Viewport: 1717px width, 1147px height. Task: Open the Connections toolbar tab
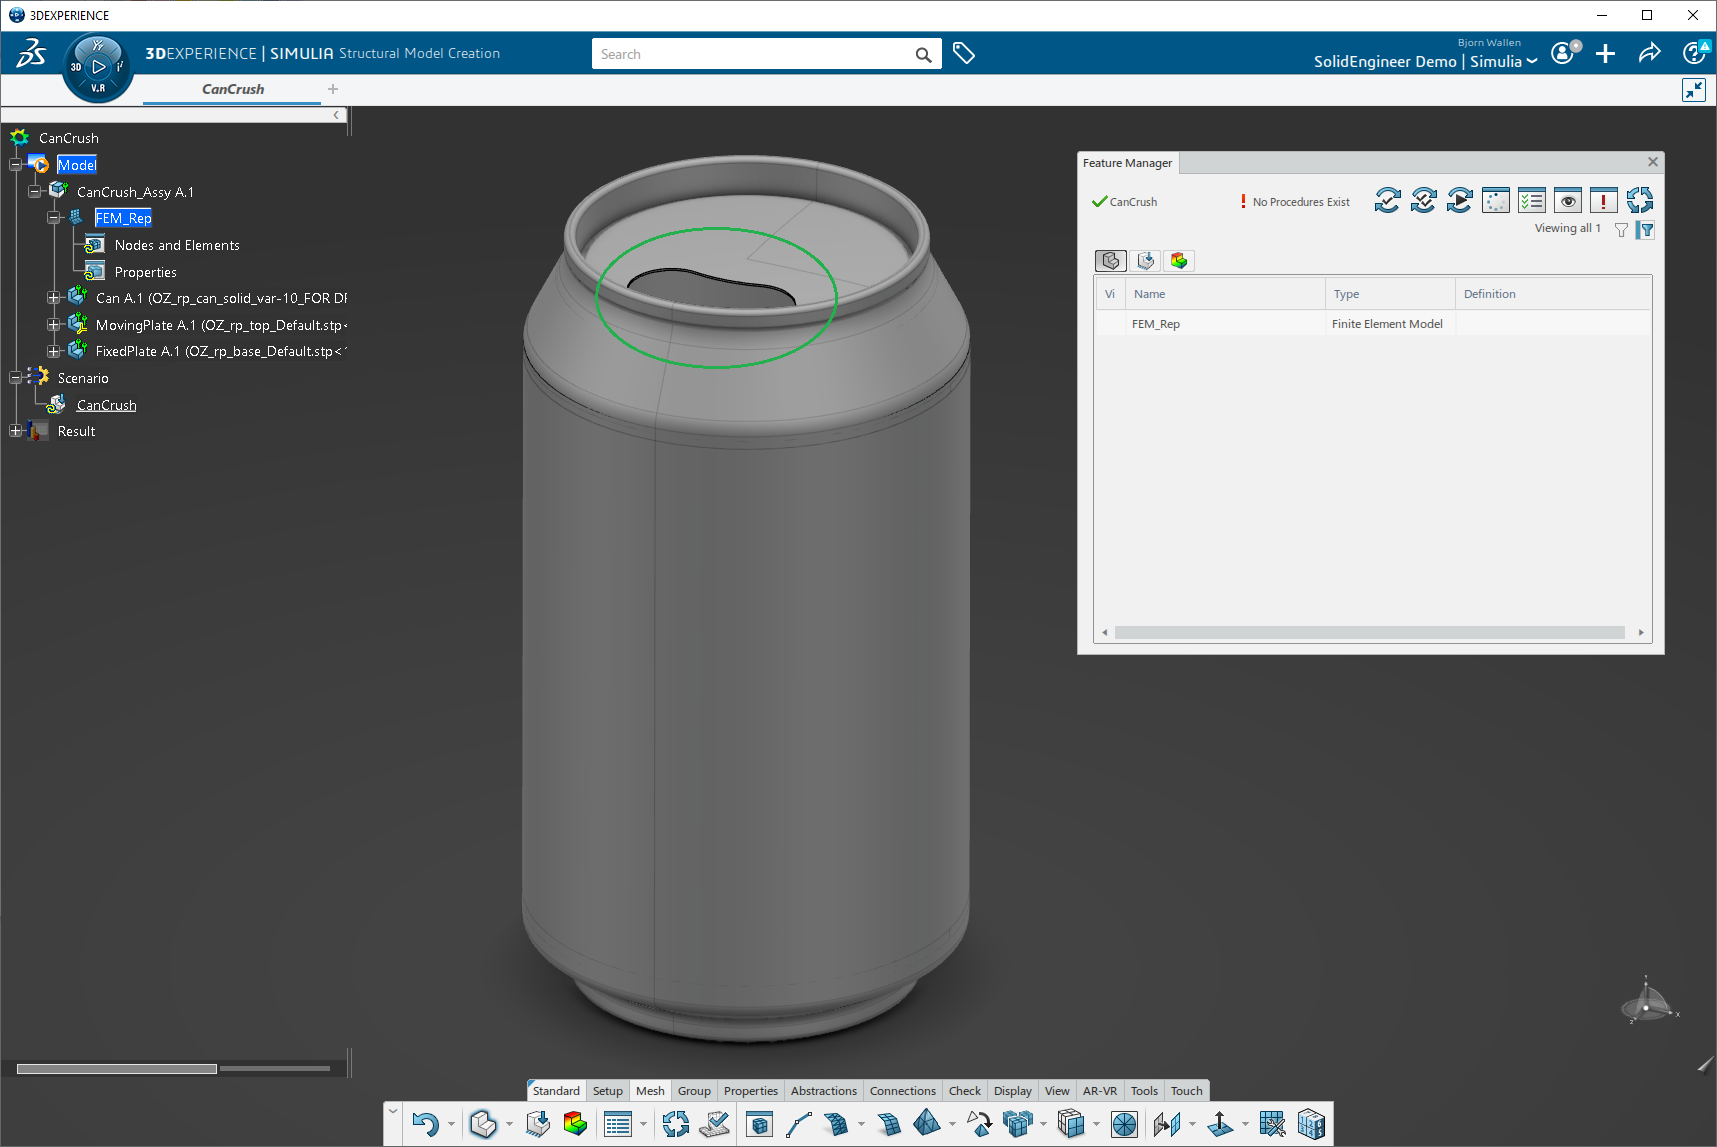[902, 1091]
